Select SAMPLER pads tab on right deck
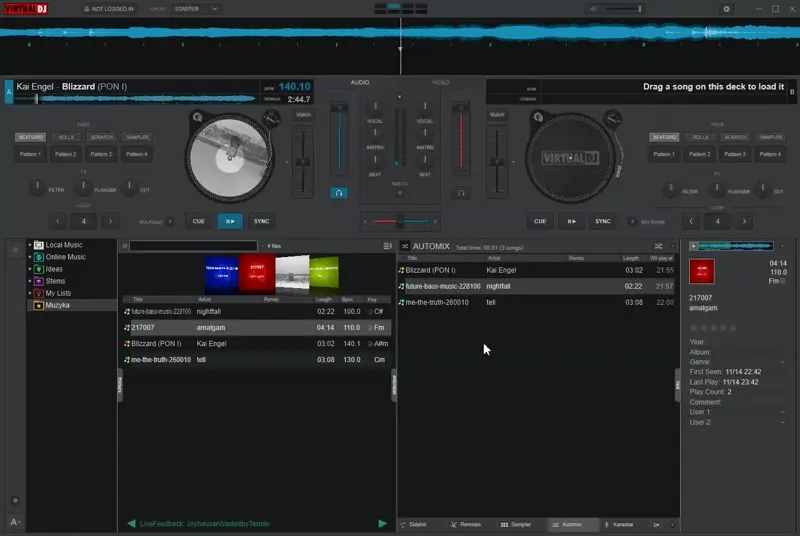This screenshot has width=800, height=536. point(770,137)
